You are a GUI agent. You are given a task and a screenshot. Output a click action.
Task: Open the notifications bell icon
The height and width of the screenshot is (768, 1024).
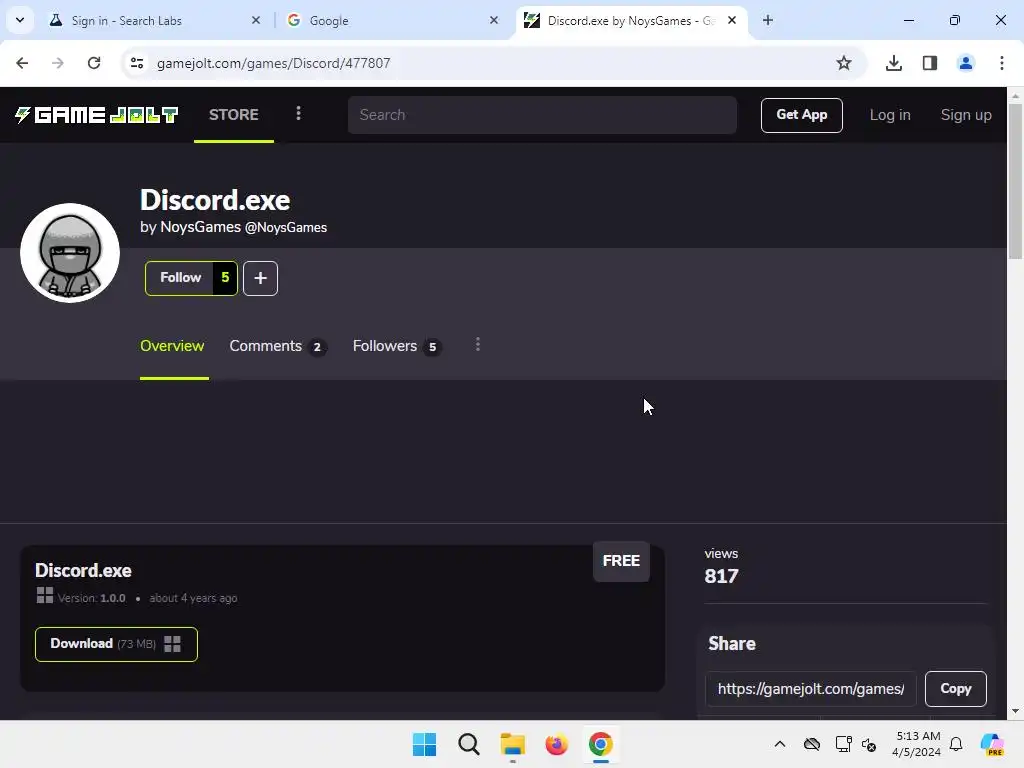(956, 744)
